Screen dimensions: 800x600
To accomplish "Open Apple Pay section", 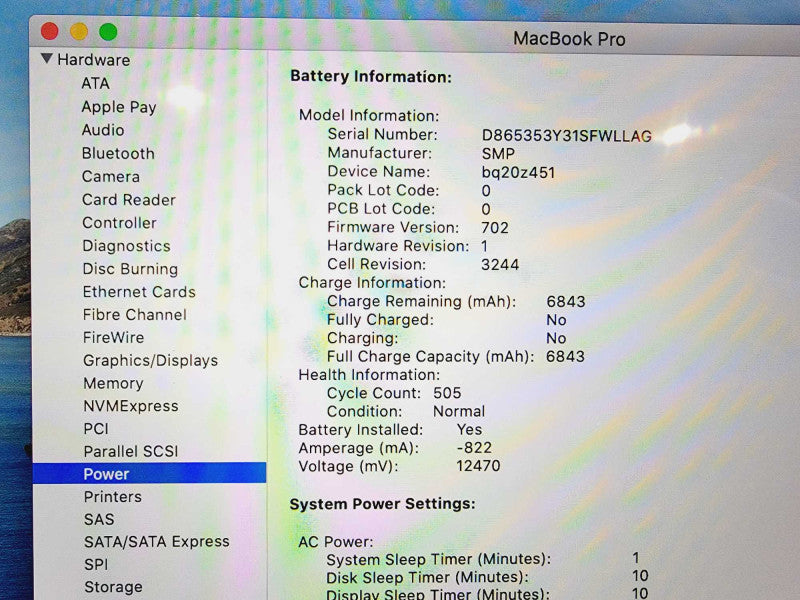I will (x=118, y=107).
